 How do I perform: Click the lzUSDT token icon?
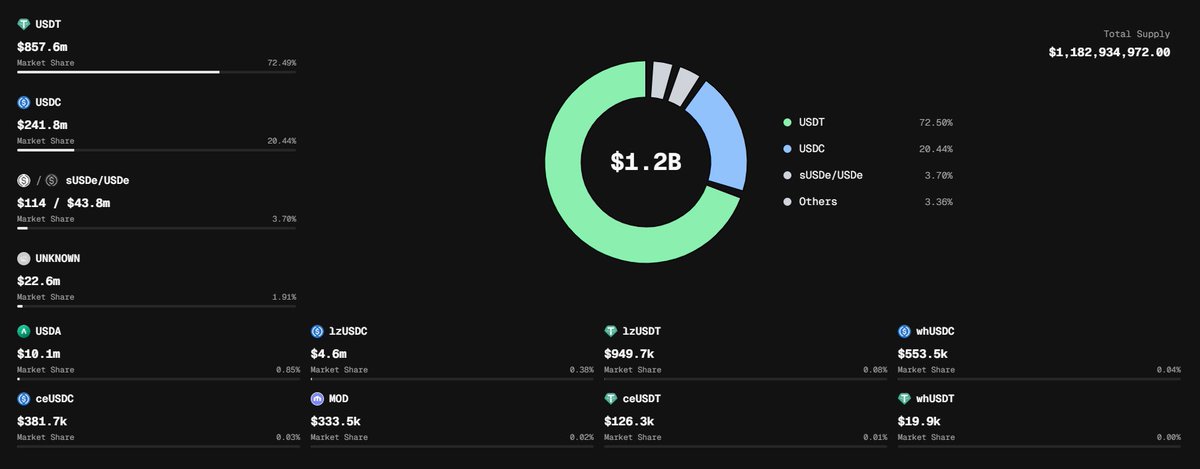pos(611,330)
